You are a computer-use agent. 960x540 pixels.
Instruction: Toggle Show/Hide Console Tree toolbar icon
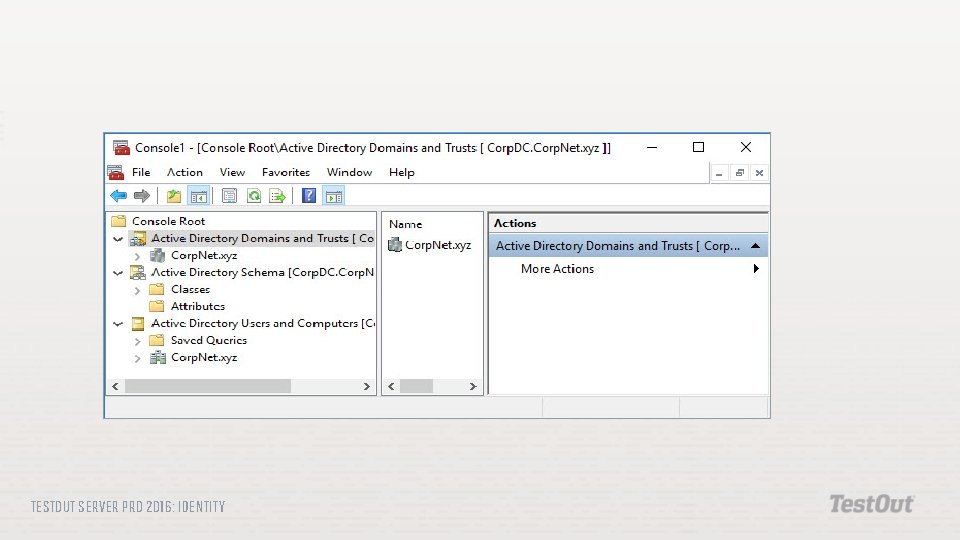click(x=198, y=196)
